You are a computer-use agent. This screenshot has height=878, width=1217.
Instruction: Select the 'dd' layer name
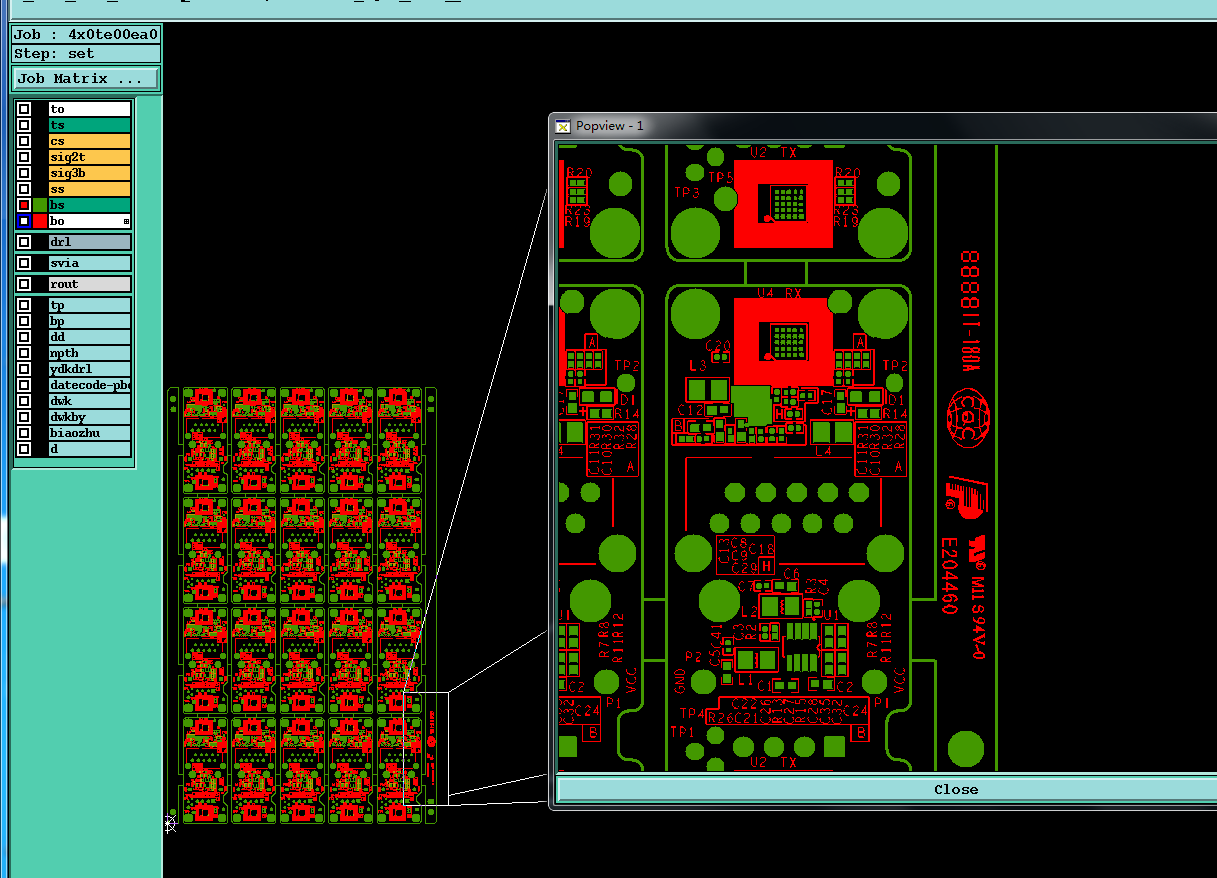tap(90, 337)
